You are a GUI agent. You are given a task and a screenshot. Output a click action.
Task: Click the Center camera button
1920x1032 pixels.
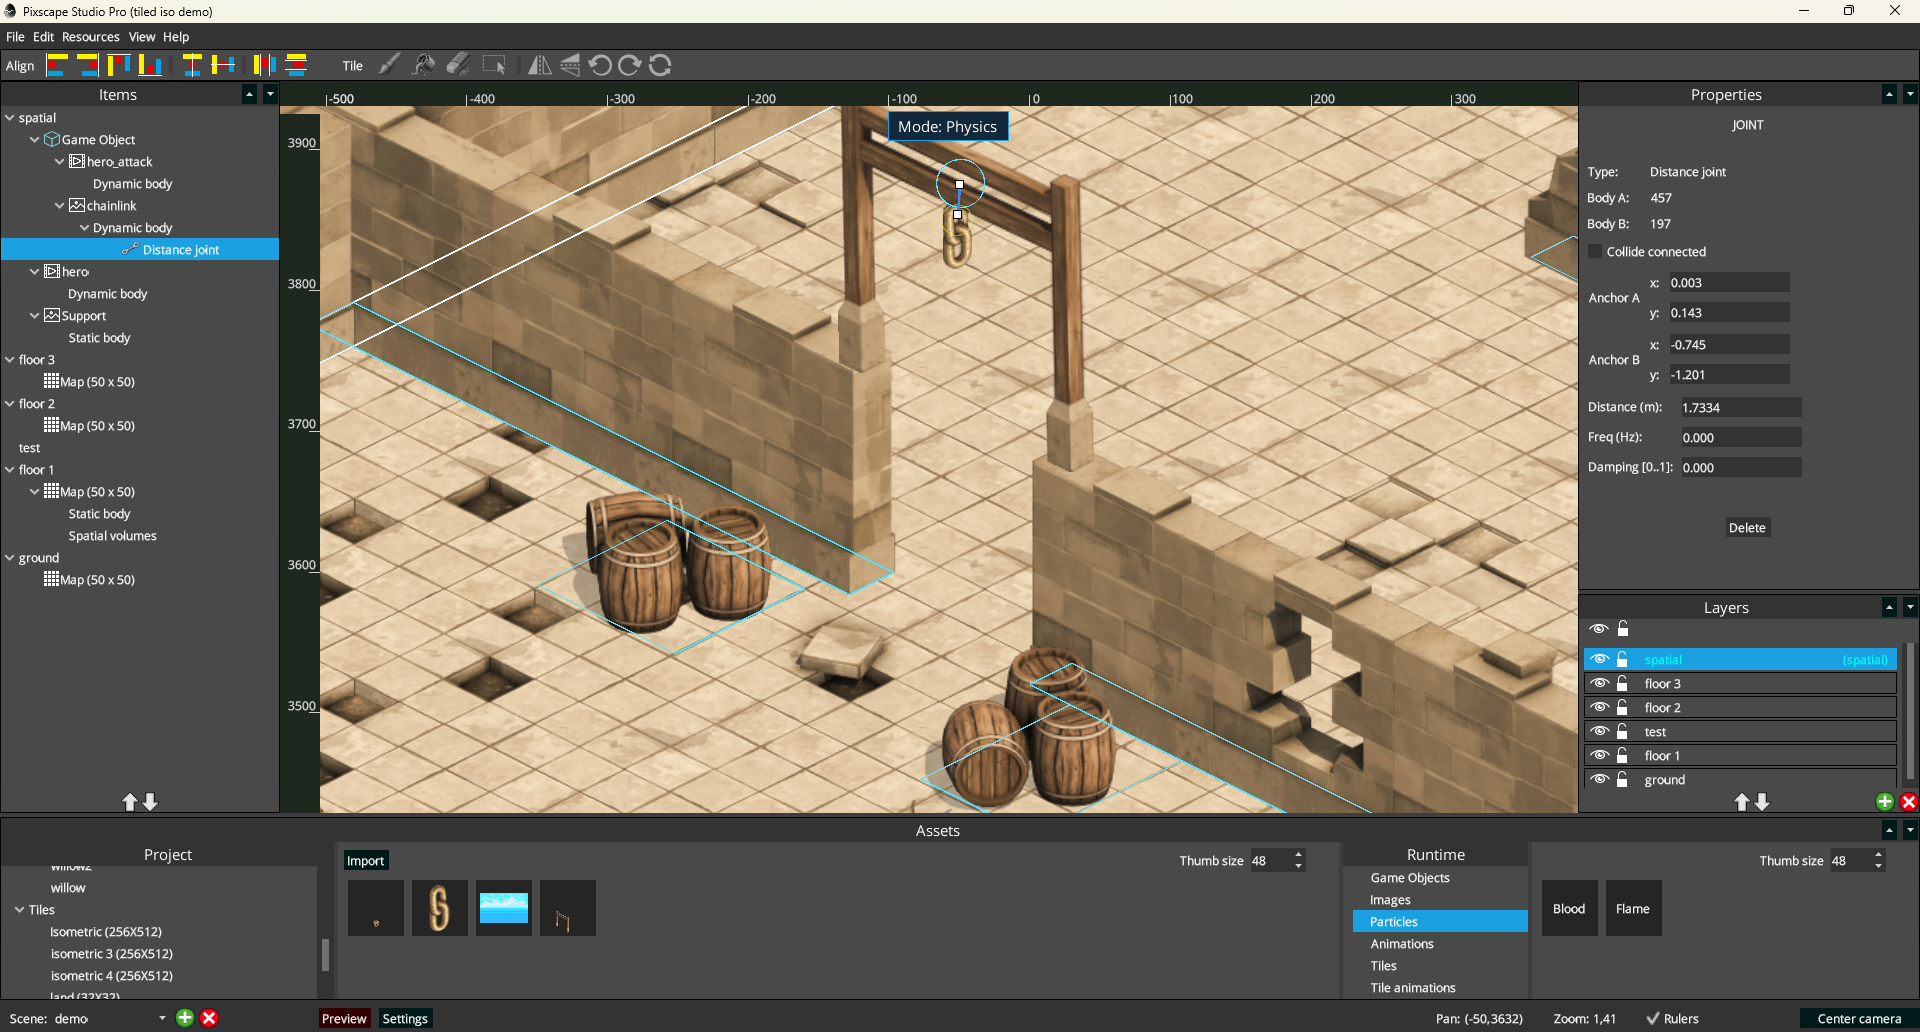point(1859,1019)
